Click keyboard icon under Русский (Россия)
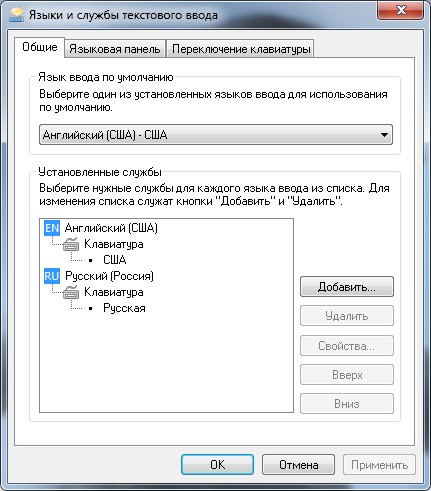Screen dimensions: 431x491 pos(71,292)
